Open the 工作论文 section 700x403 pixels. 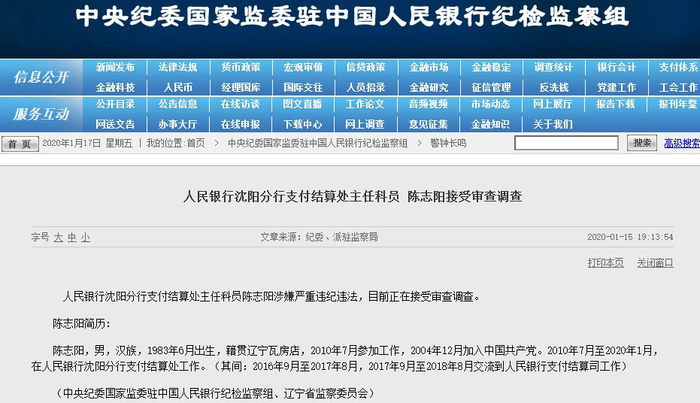click(x=366, y=104)
